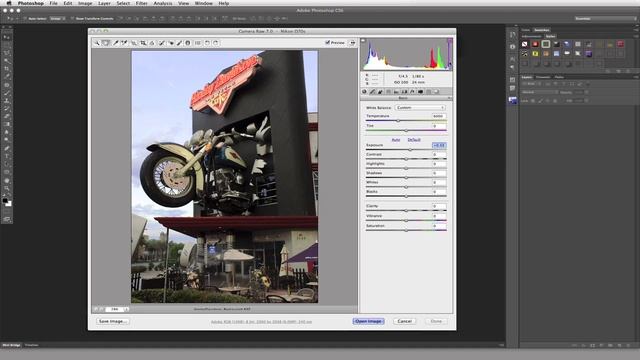Image resolution: width=640 pixels, height=360 pixels.
Task: Open the Lens Corrections panel tab
Action: coord(404,92)
